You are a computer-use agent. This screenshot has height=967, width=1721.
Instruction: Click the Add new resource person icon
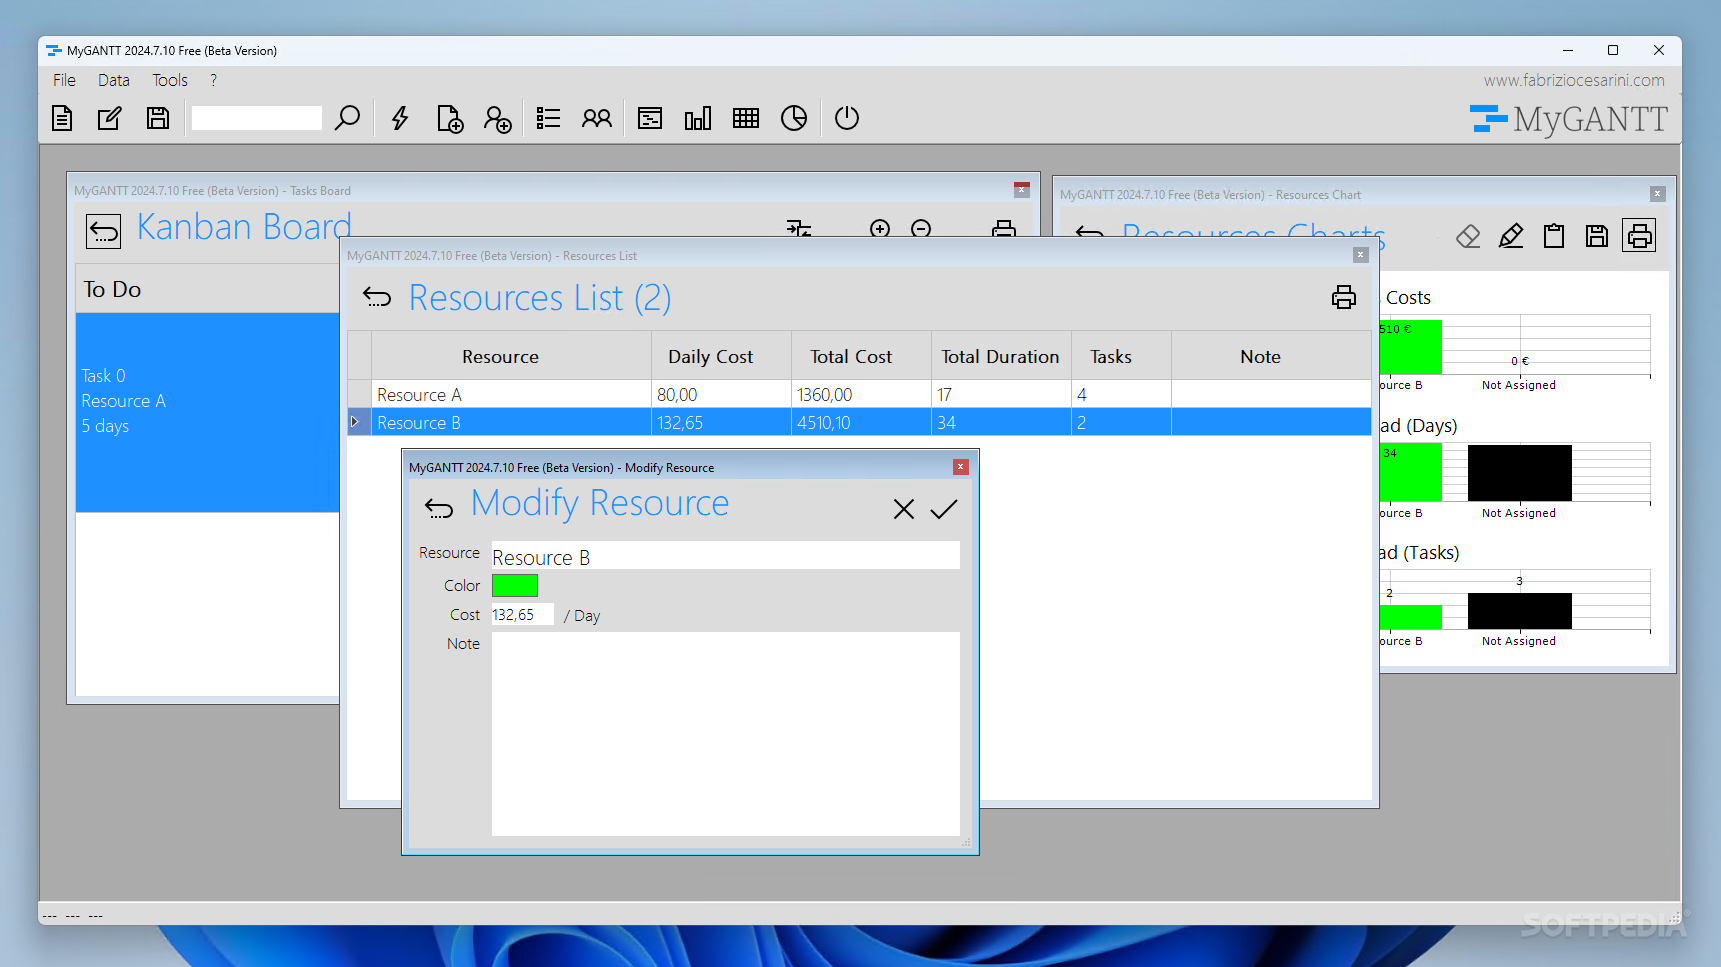point(498,118)
